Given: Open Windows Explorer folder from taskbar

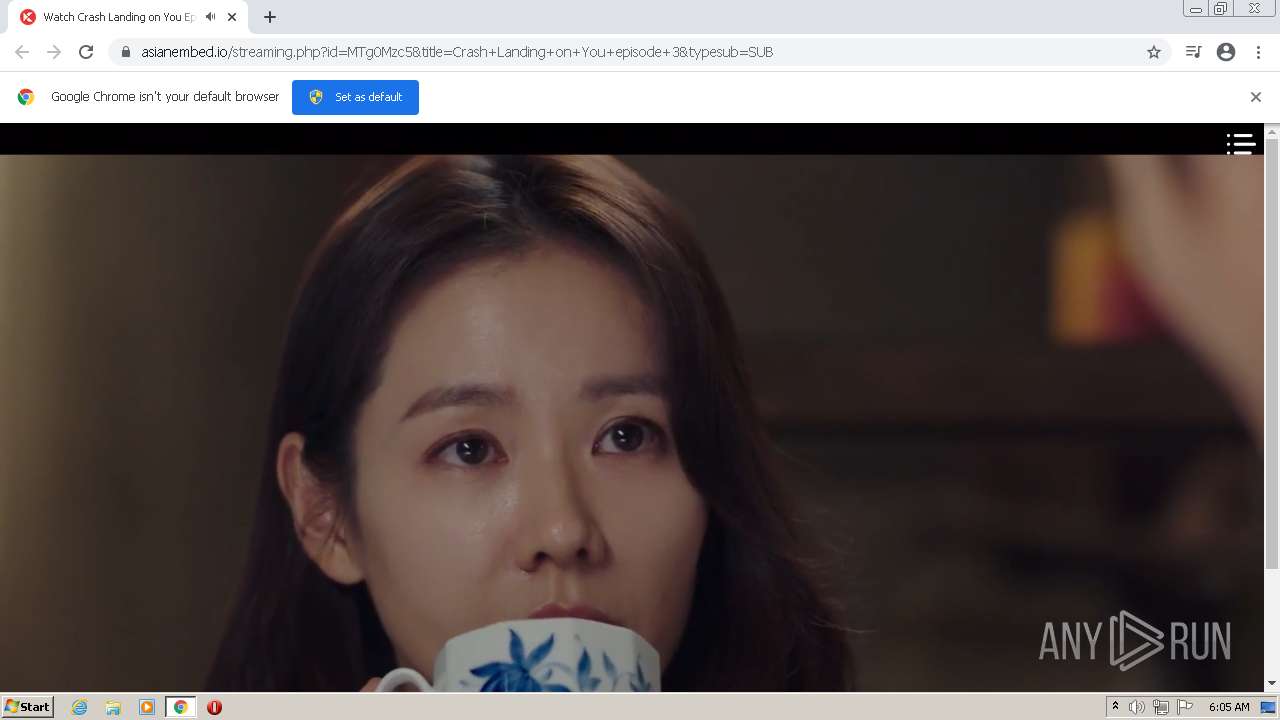Looking at the screenshot, I should 113,707.
